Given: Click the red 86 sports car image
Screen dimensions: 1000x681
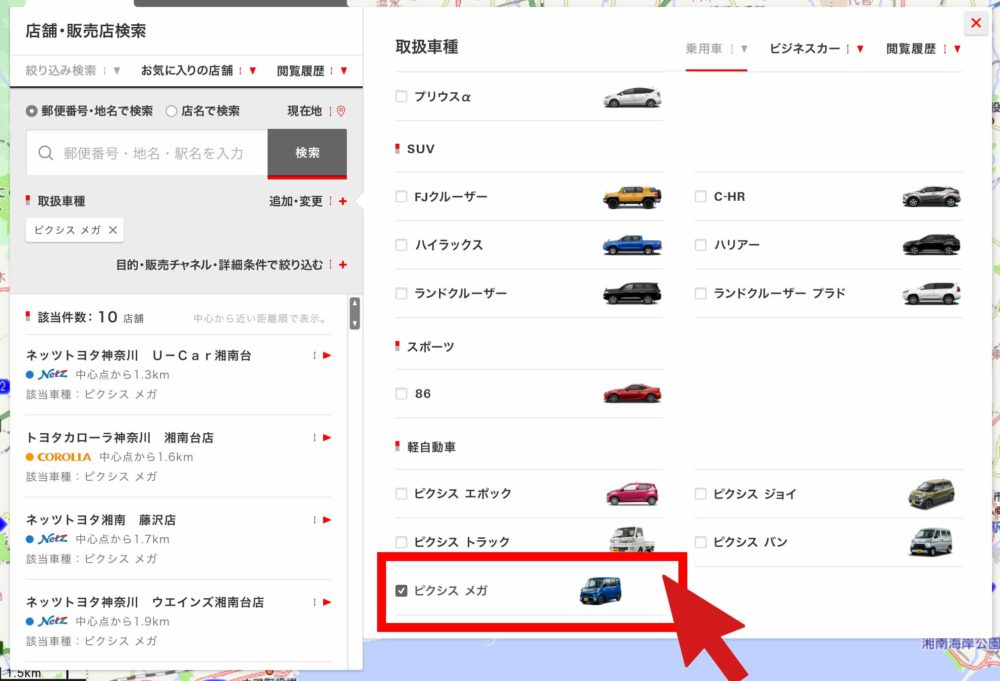Looking at the screenshot, I should [632, 393].
